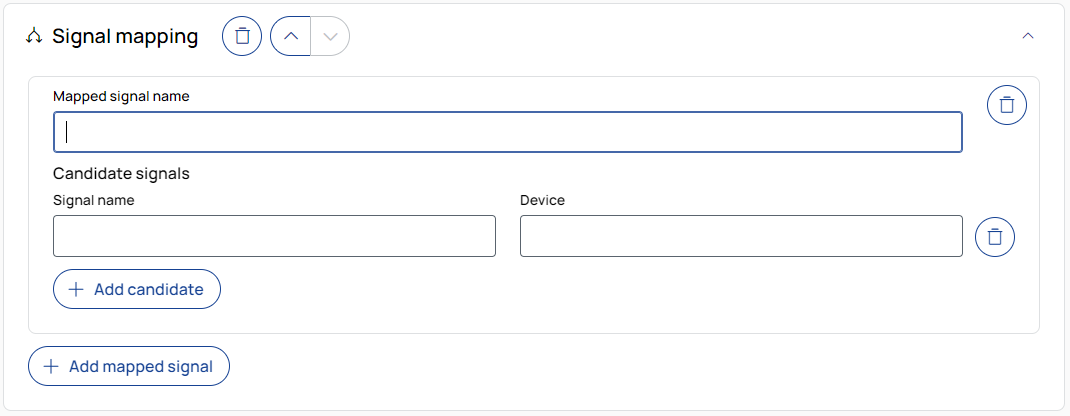Click empty area of mapped signal card
Screen dimensions: 1070x416
(x=600, y=300)
